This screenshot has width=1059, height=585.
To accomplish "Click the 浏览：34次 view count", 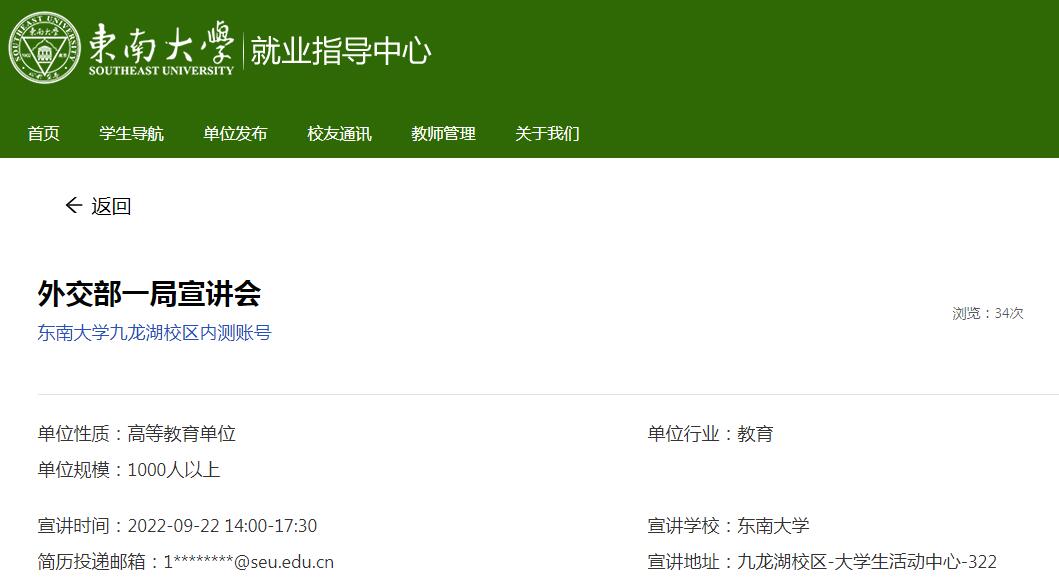I will coord(987,313).
